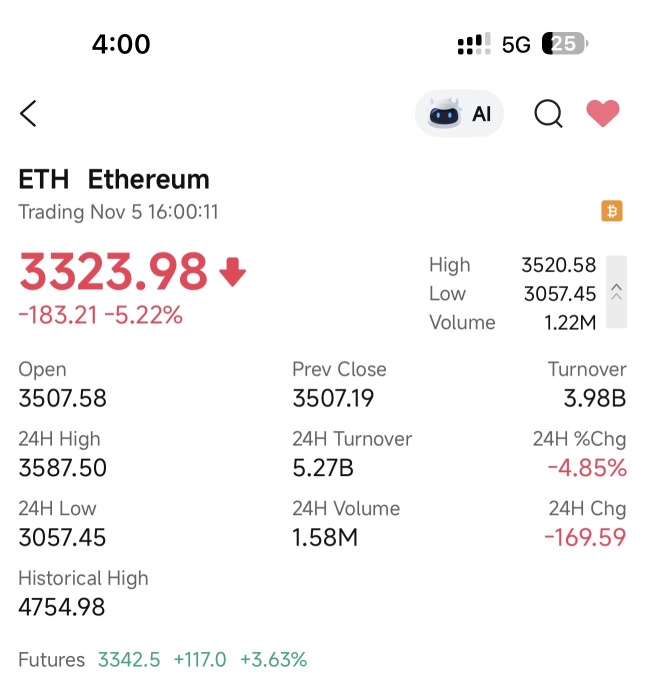Tap the -183.21 -5.22% change text
The width and height of the screenshot is (645, 679).
point(100,315)
